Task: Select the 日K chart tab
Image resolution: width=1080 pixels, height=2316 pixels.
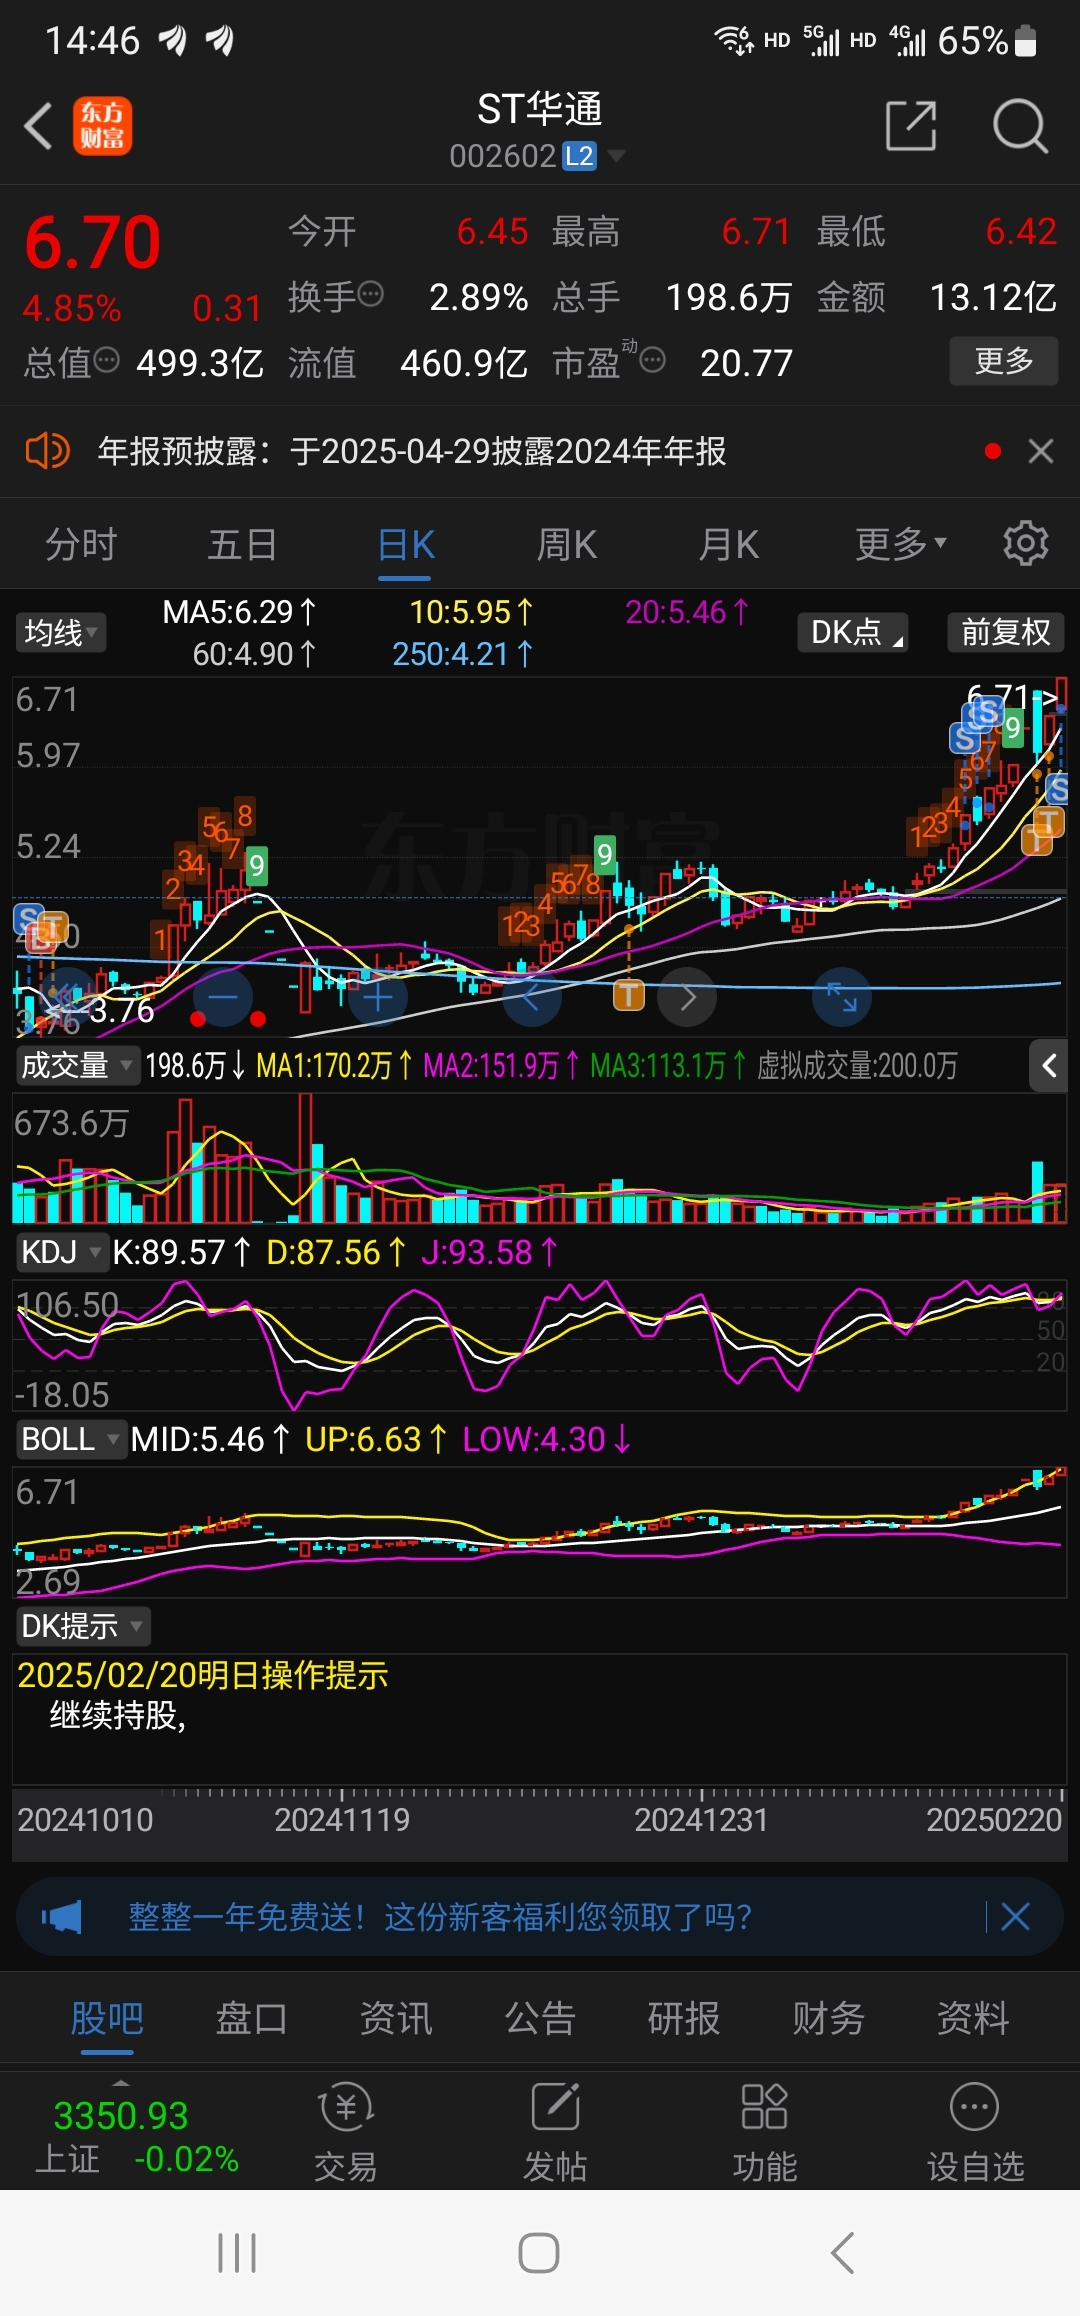Action: coord(406,545)
